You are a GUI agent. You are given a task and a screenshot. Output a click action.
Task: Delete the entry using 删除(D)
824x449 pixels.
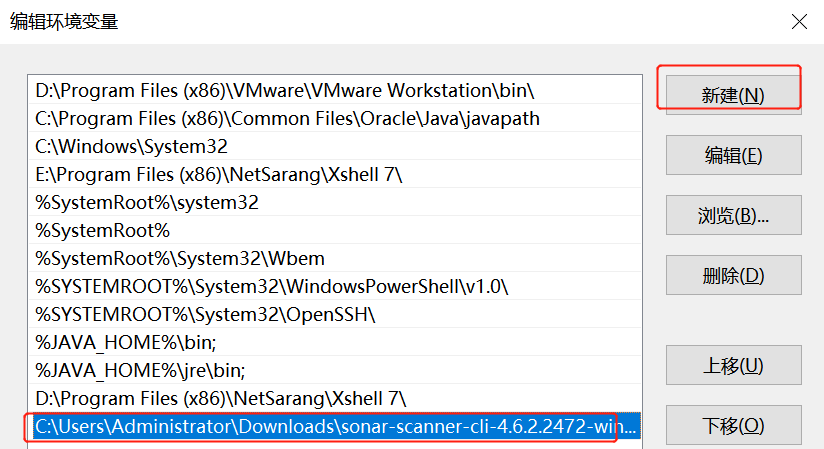[x=734, y=275]
